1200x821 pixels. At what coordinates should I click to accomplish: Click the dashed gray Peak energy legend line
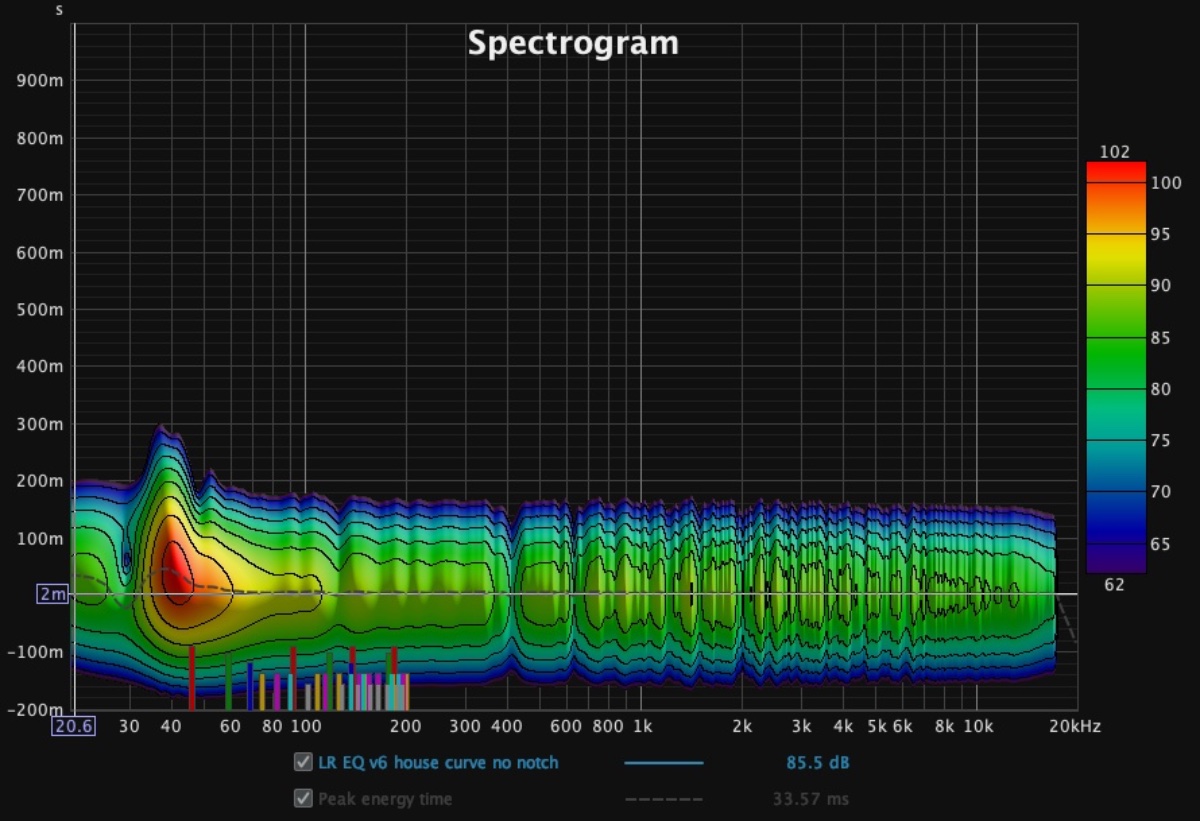tap(663, 799)
